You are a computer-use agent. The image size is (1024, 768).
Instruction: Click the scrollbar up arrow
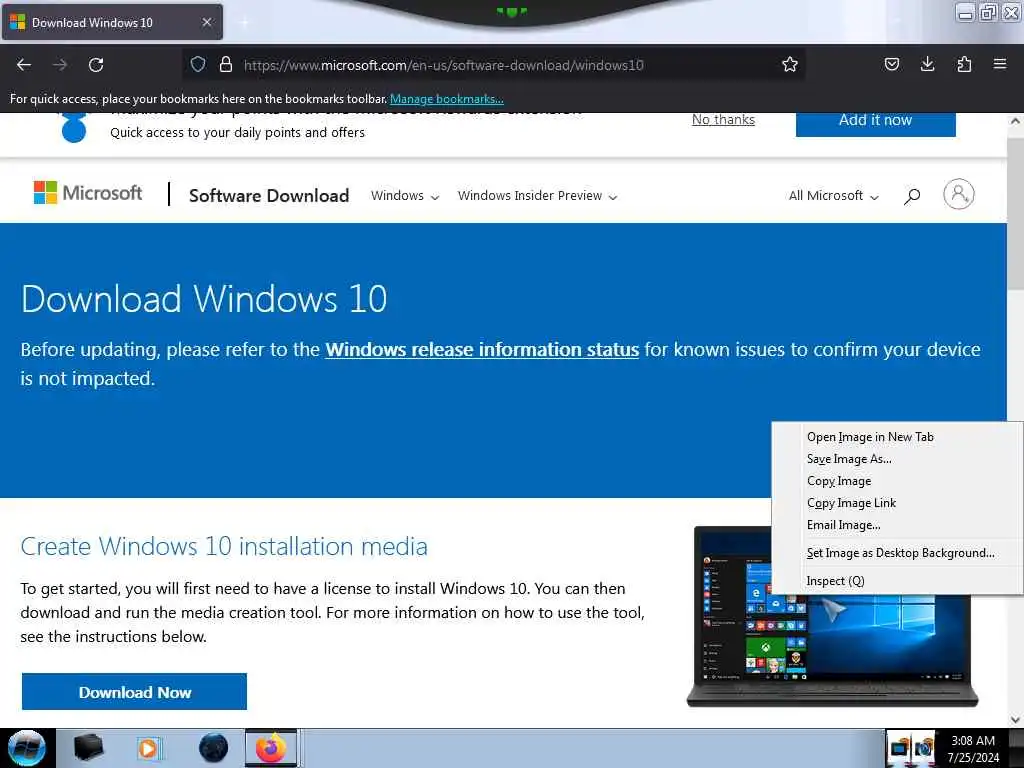click(1015, 121)
